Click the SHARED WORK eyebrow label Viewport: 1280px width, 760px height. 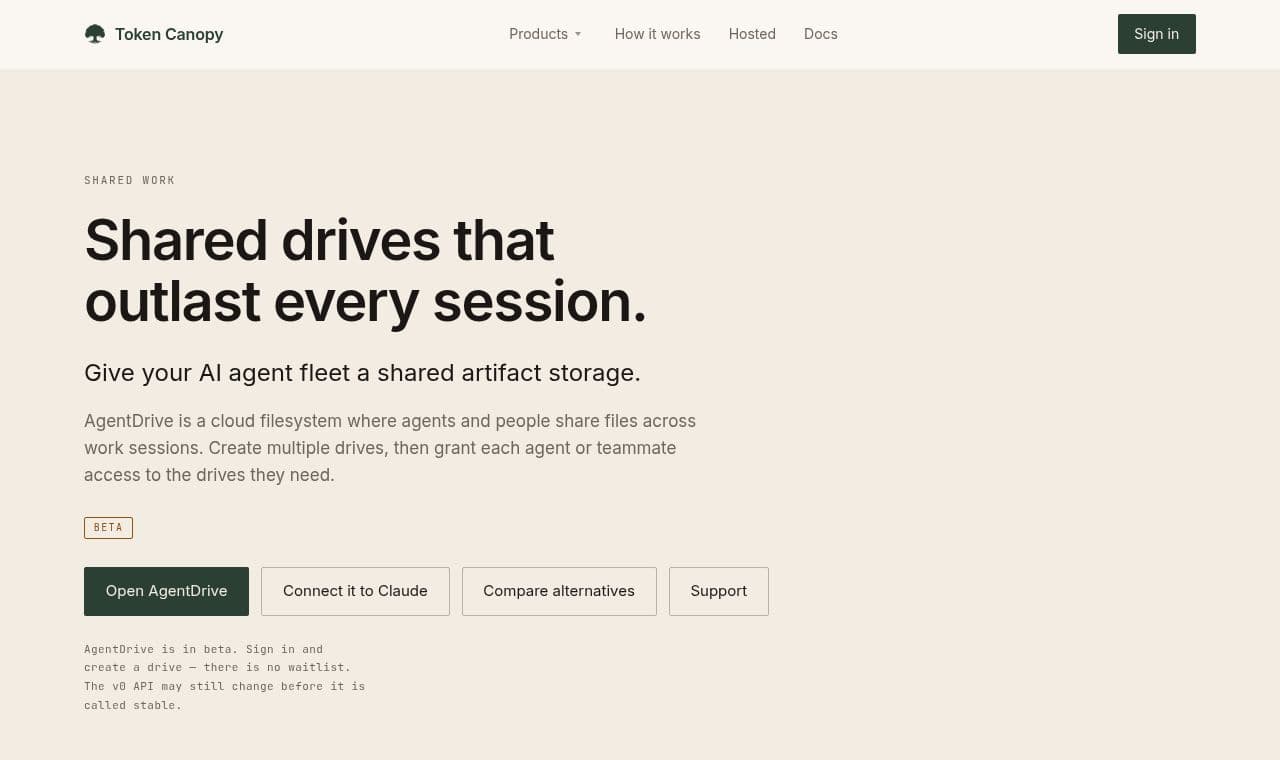point(130,181)
